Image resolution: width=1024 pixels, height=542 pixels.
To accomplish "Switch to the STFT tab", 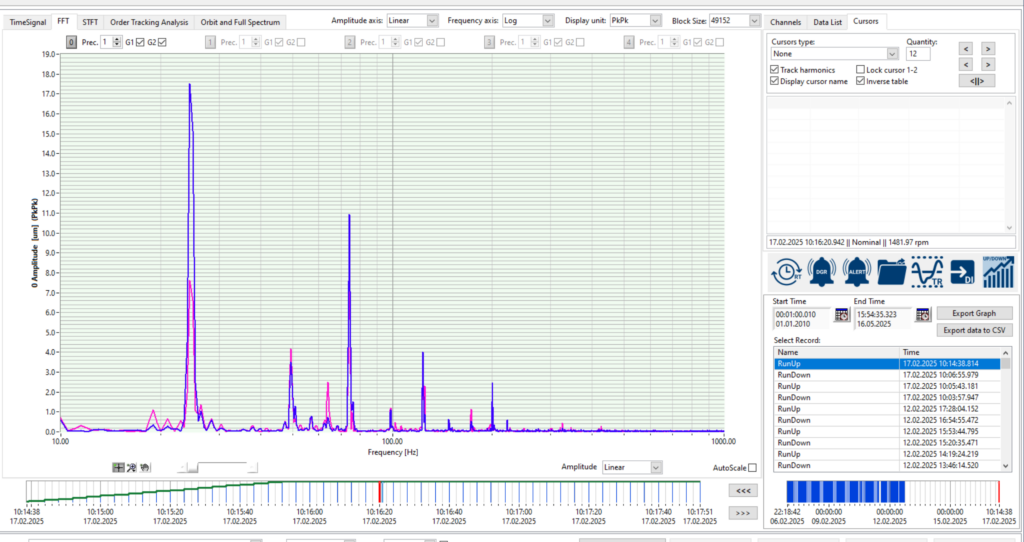I will (90, 22).
